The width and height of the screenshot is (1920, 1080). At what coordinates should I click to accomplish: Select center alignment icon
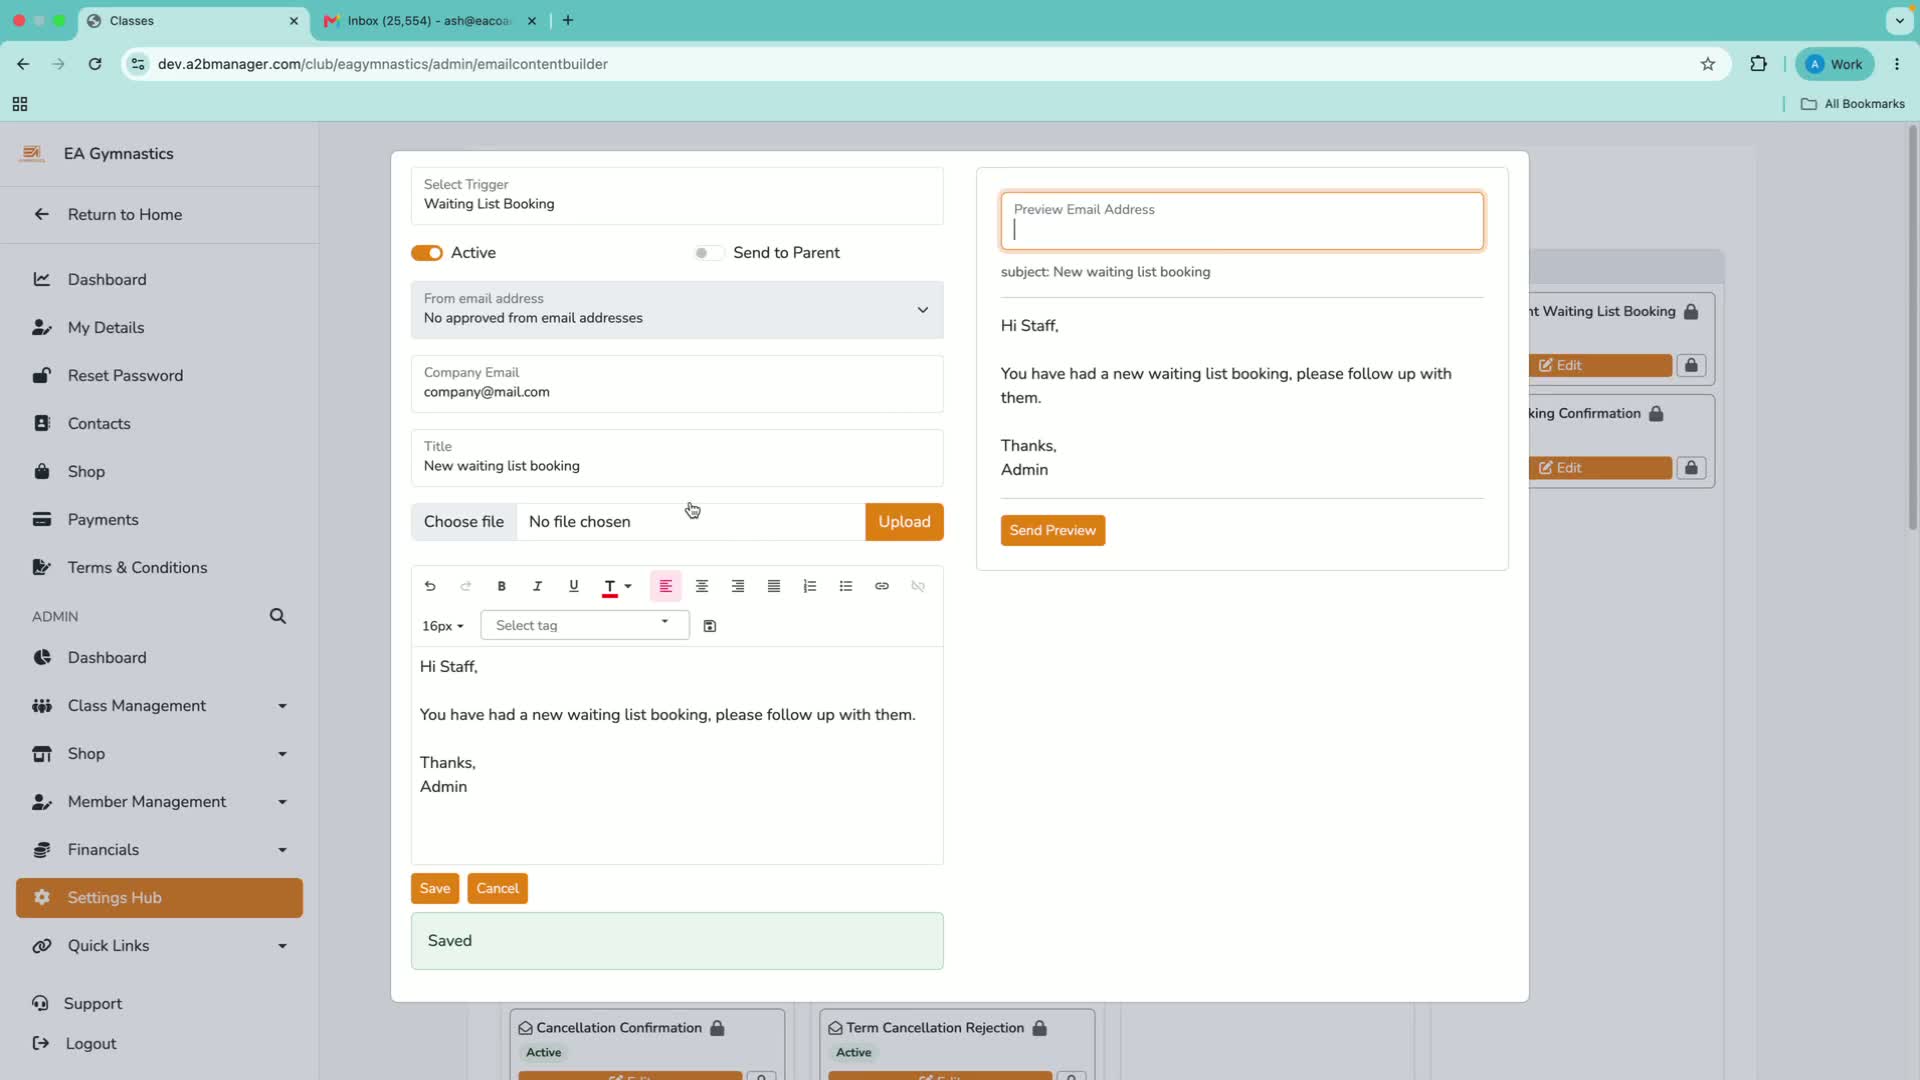[x=702, y=586]
